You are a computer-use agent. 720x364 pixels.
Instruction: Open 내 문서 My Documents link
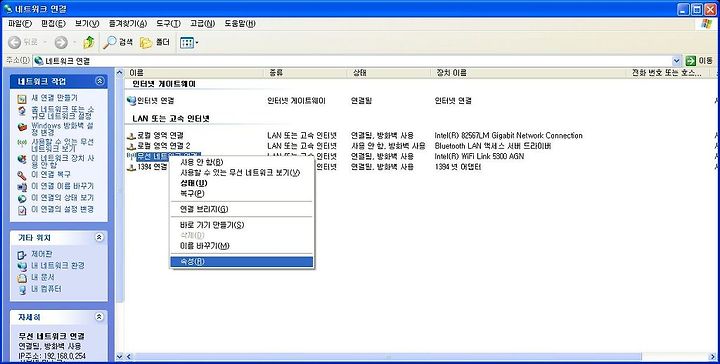43,277
